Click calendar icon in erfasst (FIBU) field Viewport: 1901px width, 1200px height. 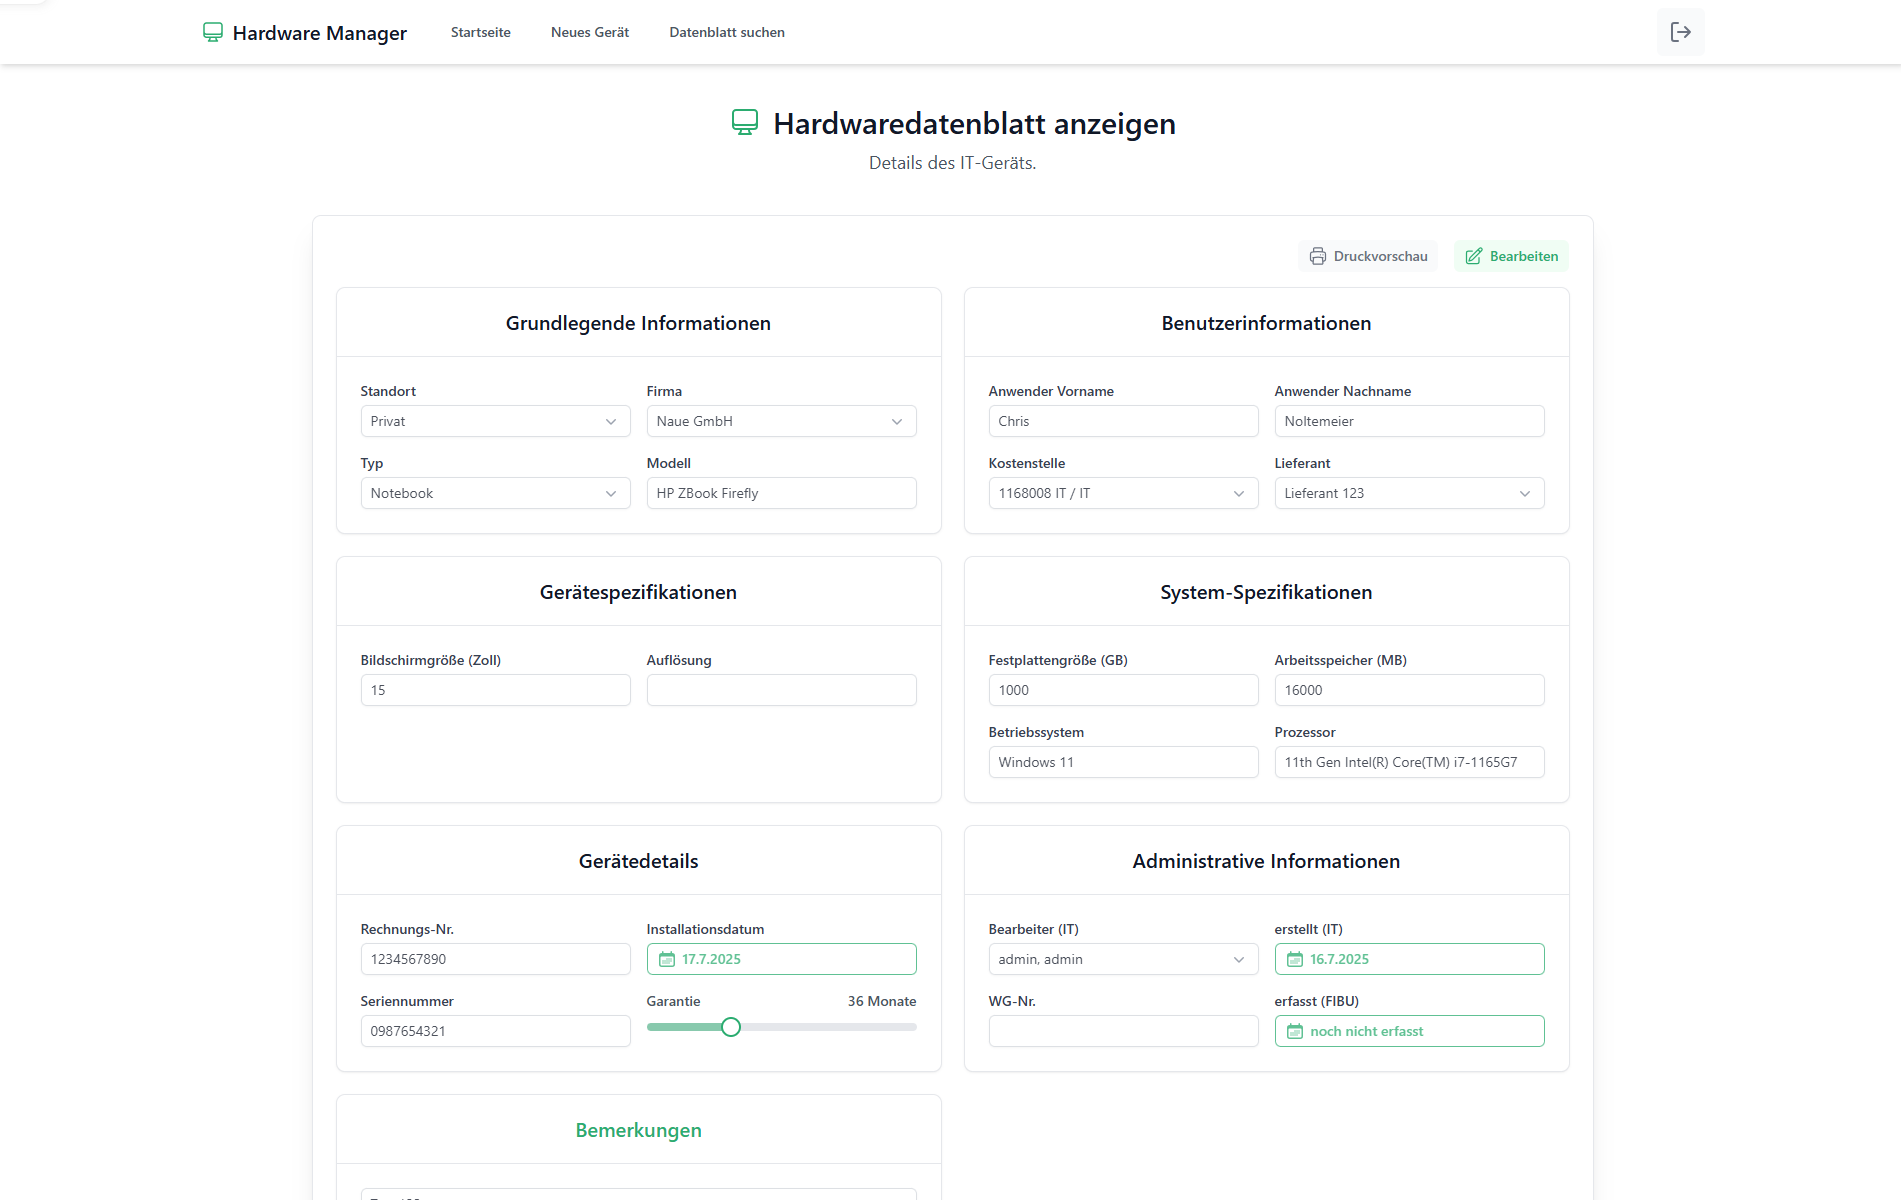(1295, 1031)
